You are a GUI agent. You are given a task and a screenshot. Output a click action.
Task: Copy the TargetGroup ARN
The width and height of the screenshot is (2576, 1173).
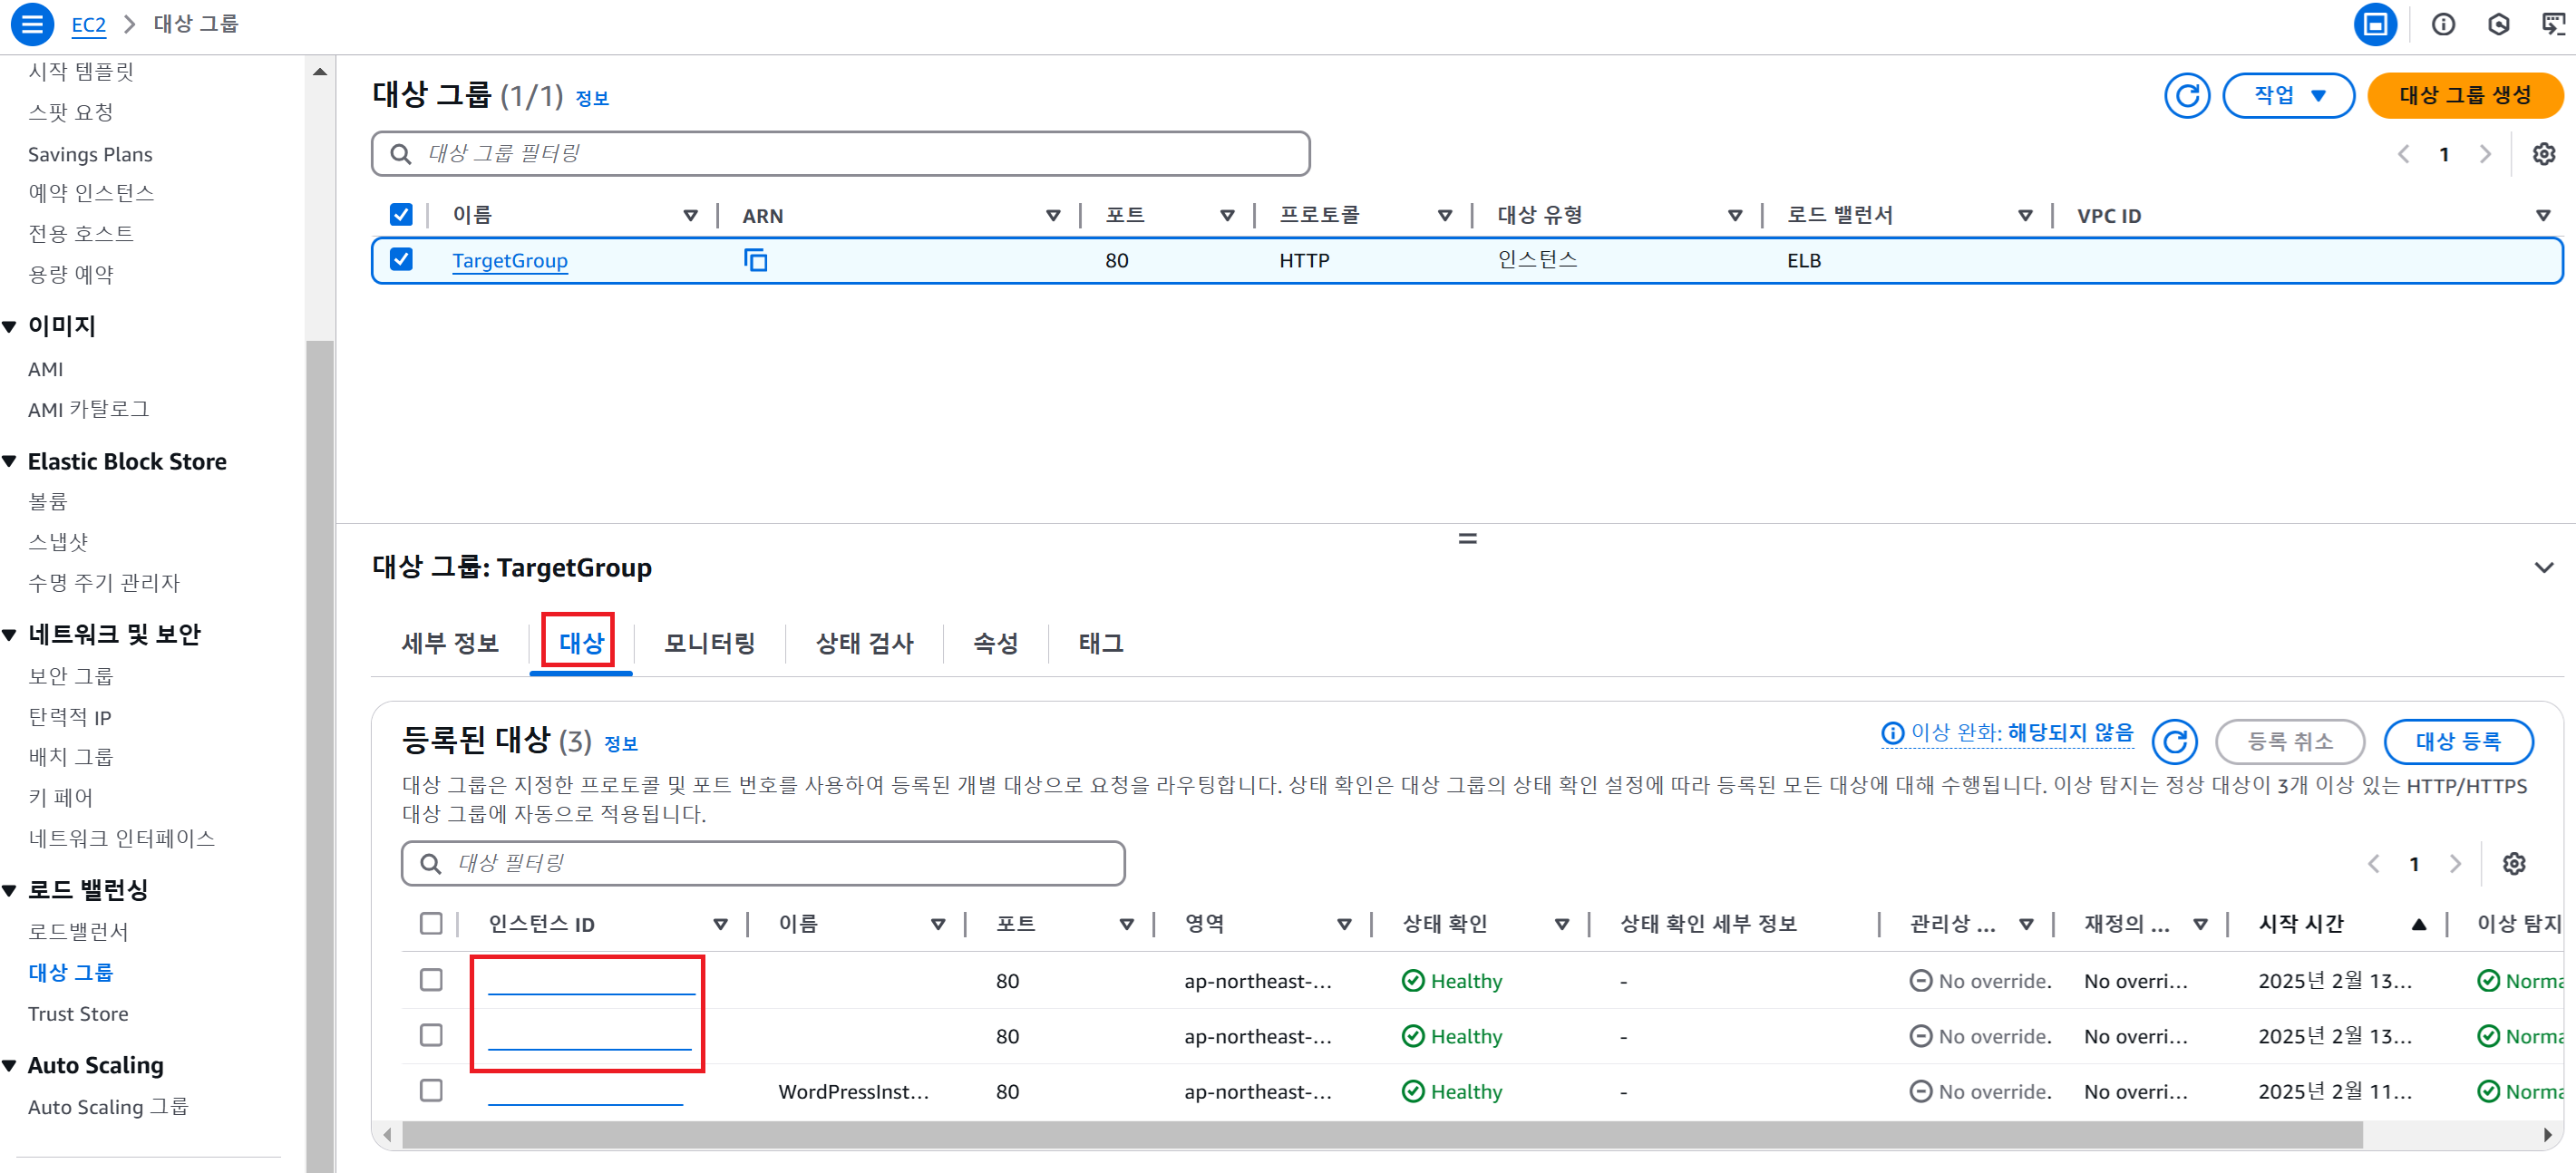(755, 260)
